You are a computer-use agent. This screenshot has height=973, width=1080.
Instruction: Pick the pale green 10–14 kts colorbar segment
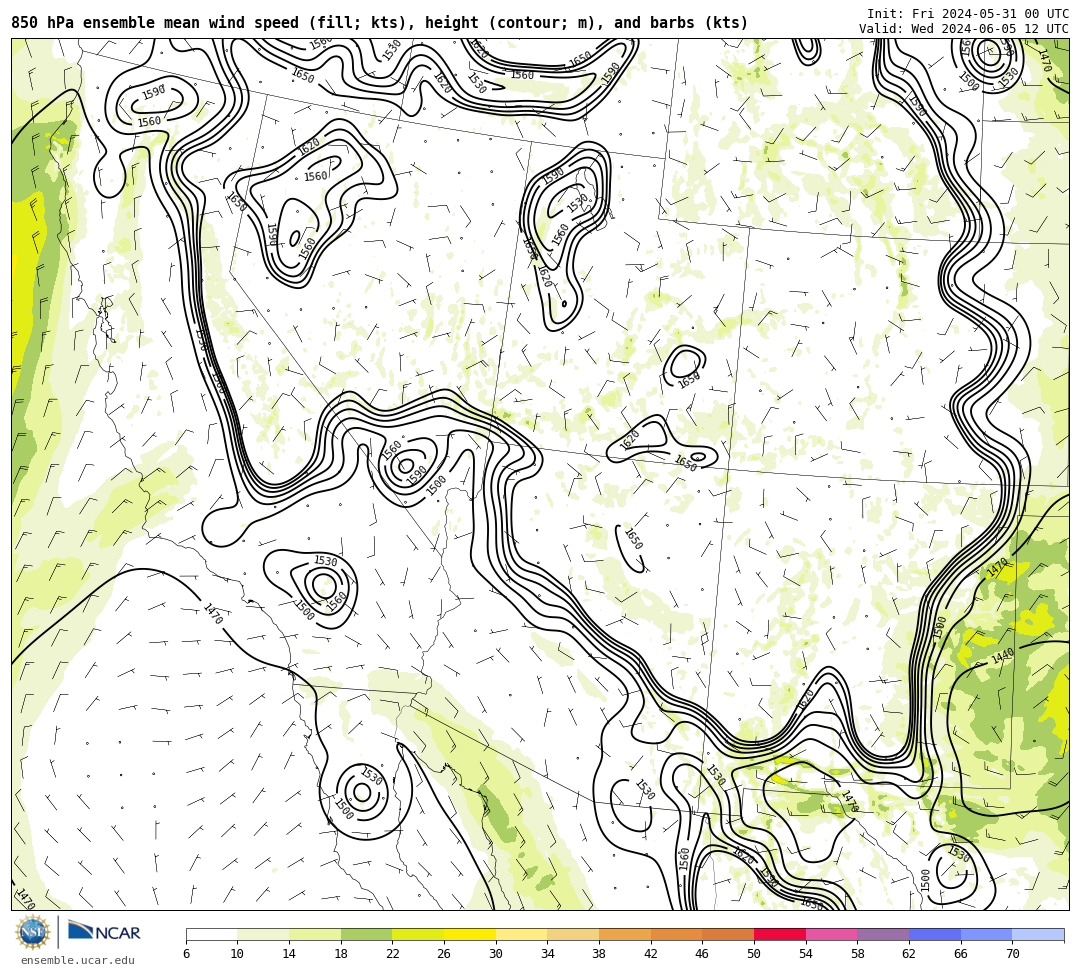click(263, 934)
